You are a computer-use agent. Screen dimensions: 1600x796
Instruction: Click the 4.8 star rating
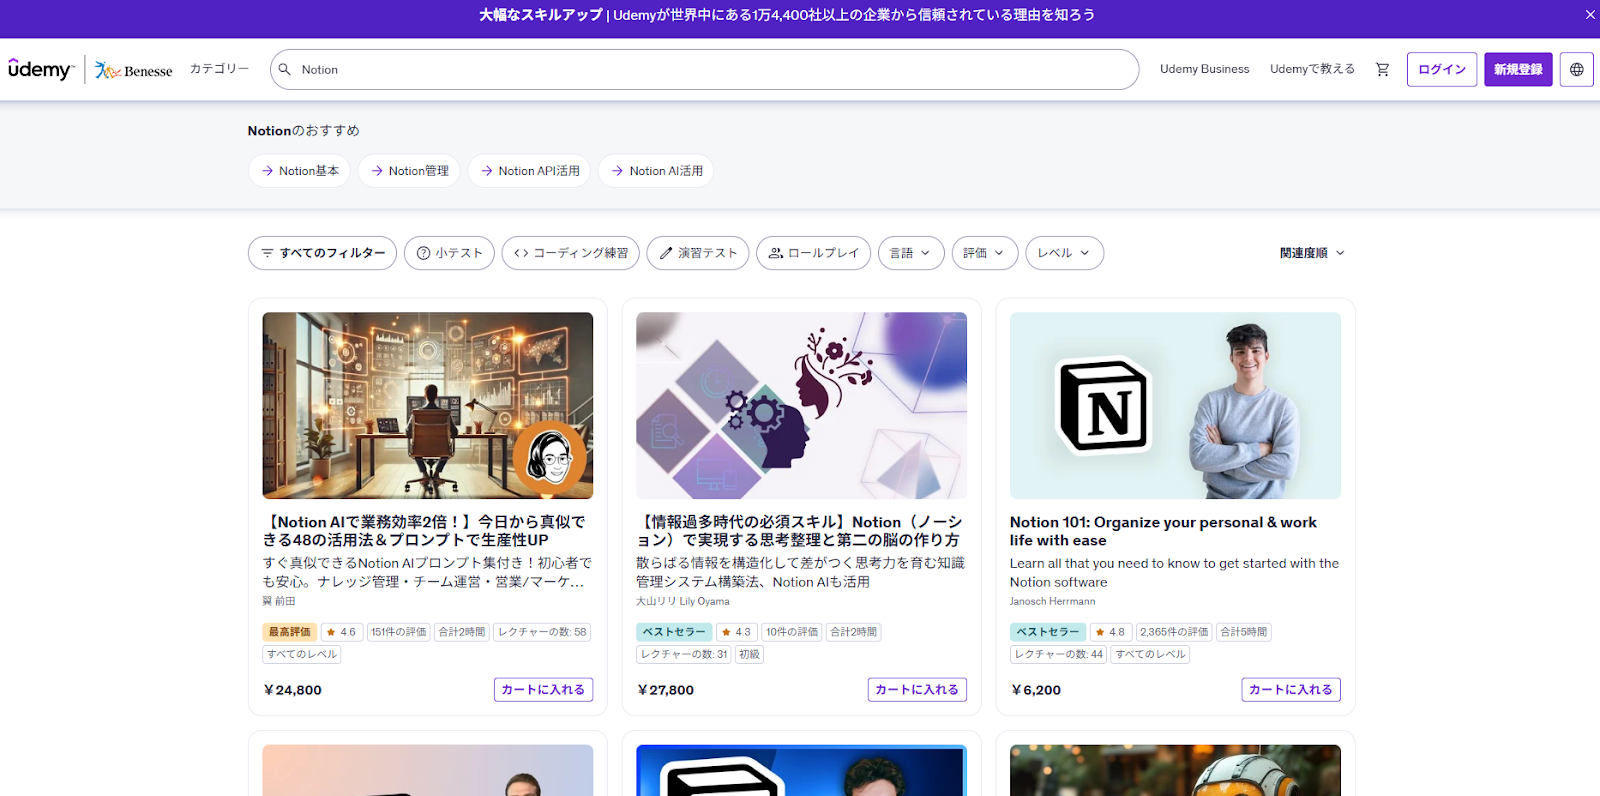click(x=1110, y=632)
